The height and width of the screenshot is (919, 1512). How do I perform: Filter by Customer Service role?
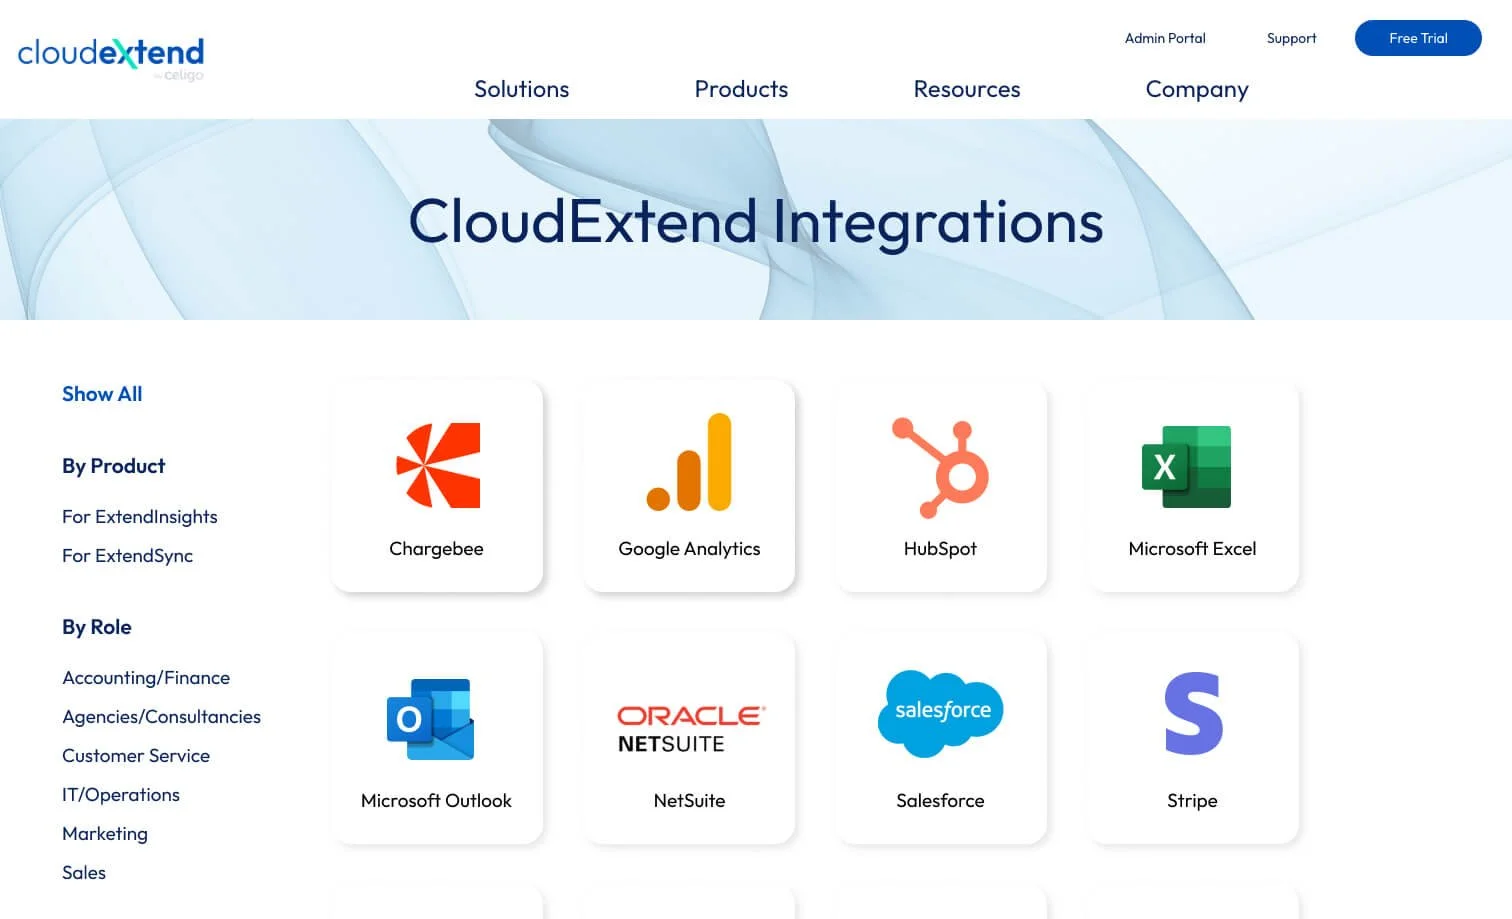point(136,756)
